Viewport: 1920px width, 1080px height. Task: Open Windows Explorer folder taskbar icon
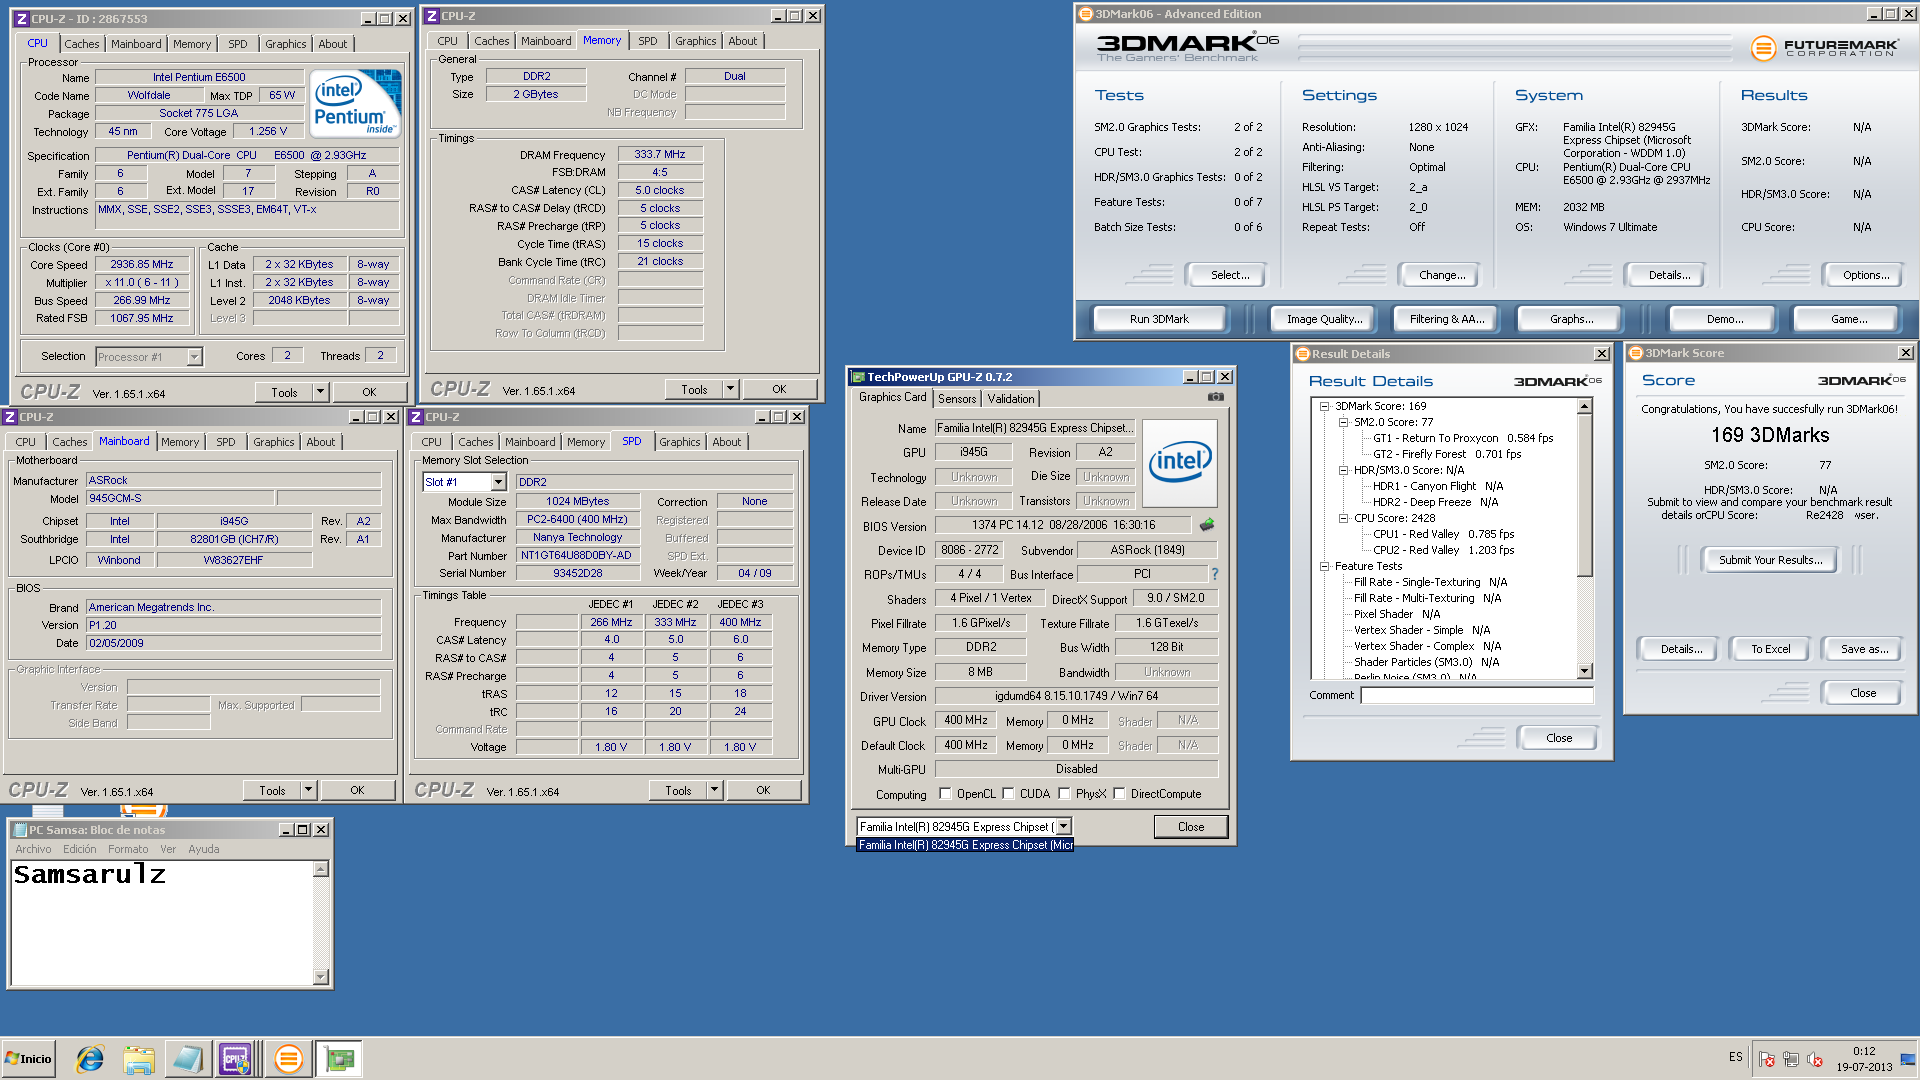pos(139,1058)
